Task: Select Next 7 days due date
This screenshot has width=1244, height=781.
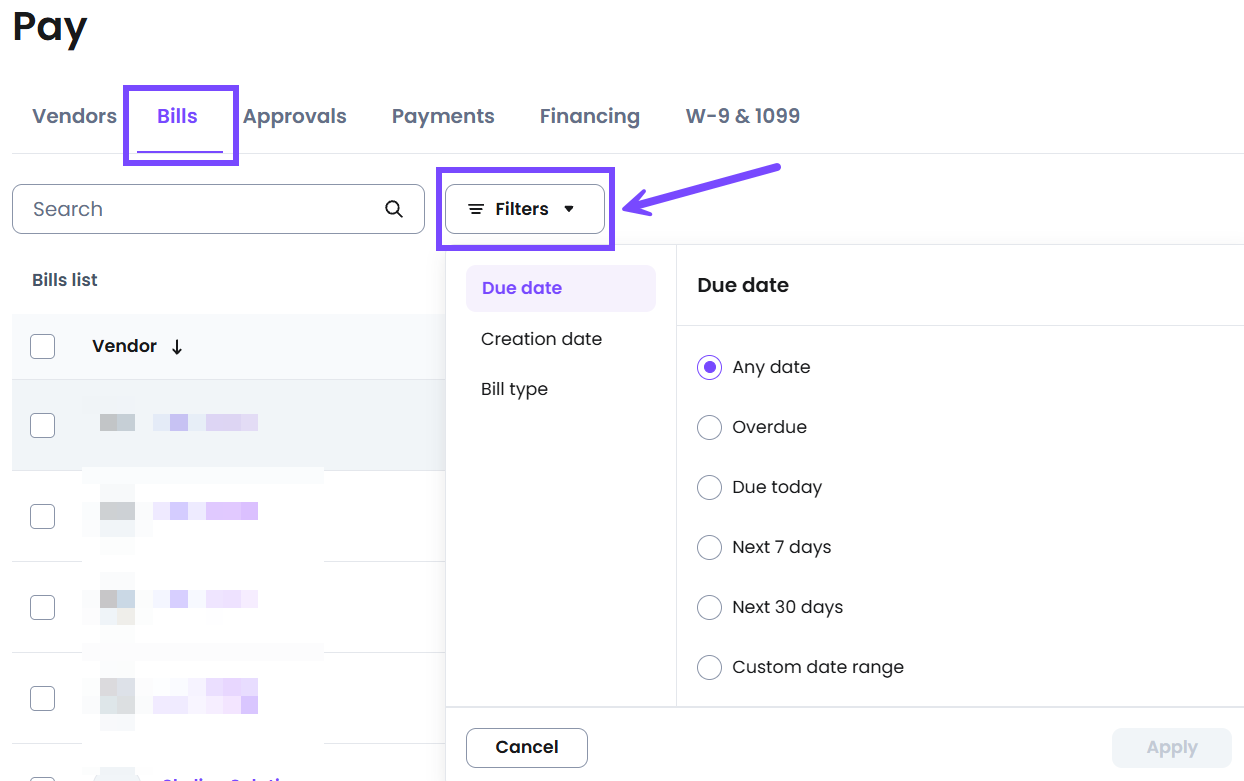Action: click(x=709, y=547)
